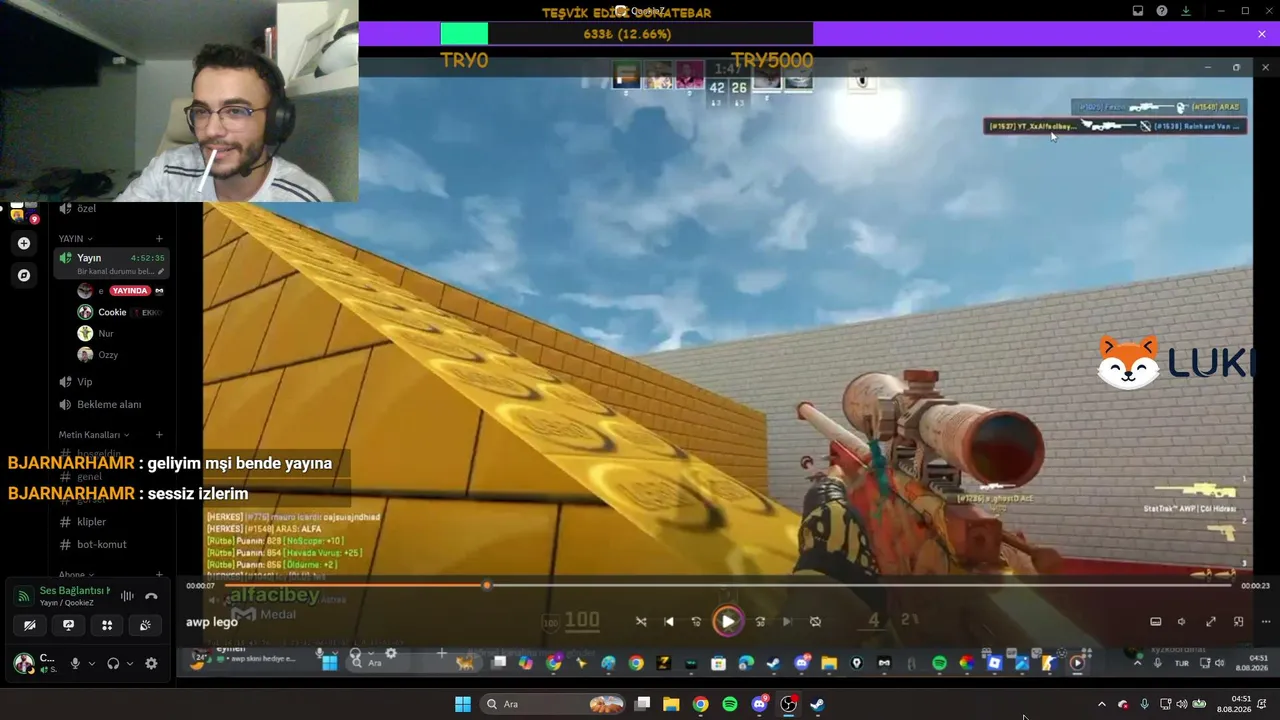The height and width of the screenshot is (720, 1280).
Task: Open the system volume control
Action: (x=1182, y=704)
